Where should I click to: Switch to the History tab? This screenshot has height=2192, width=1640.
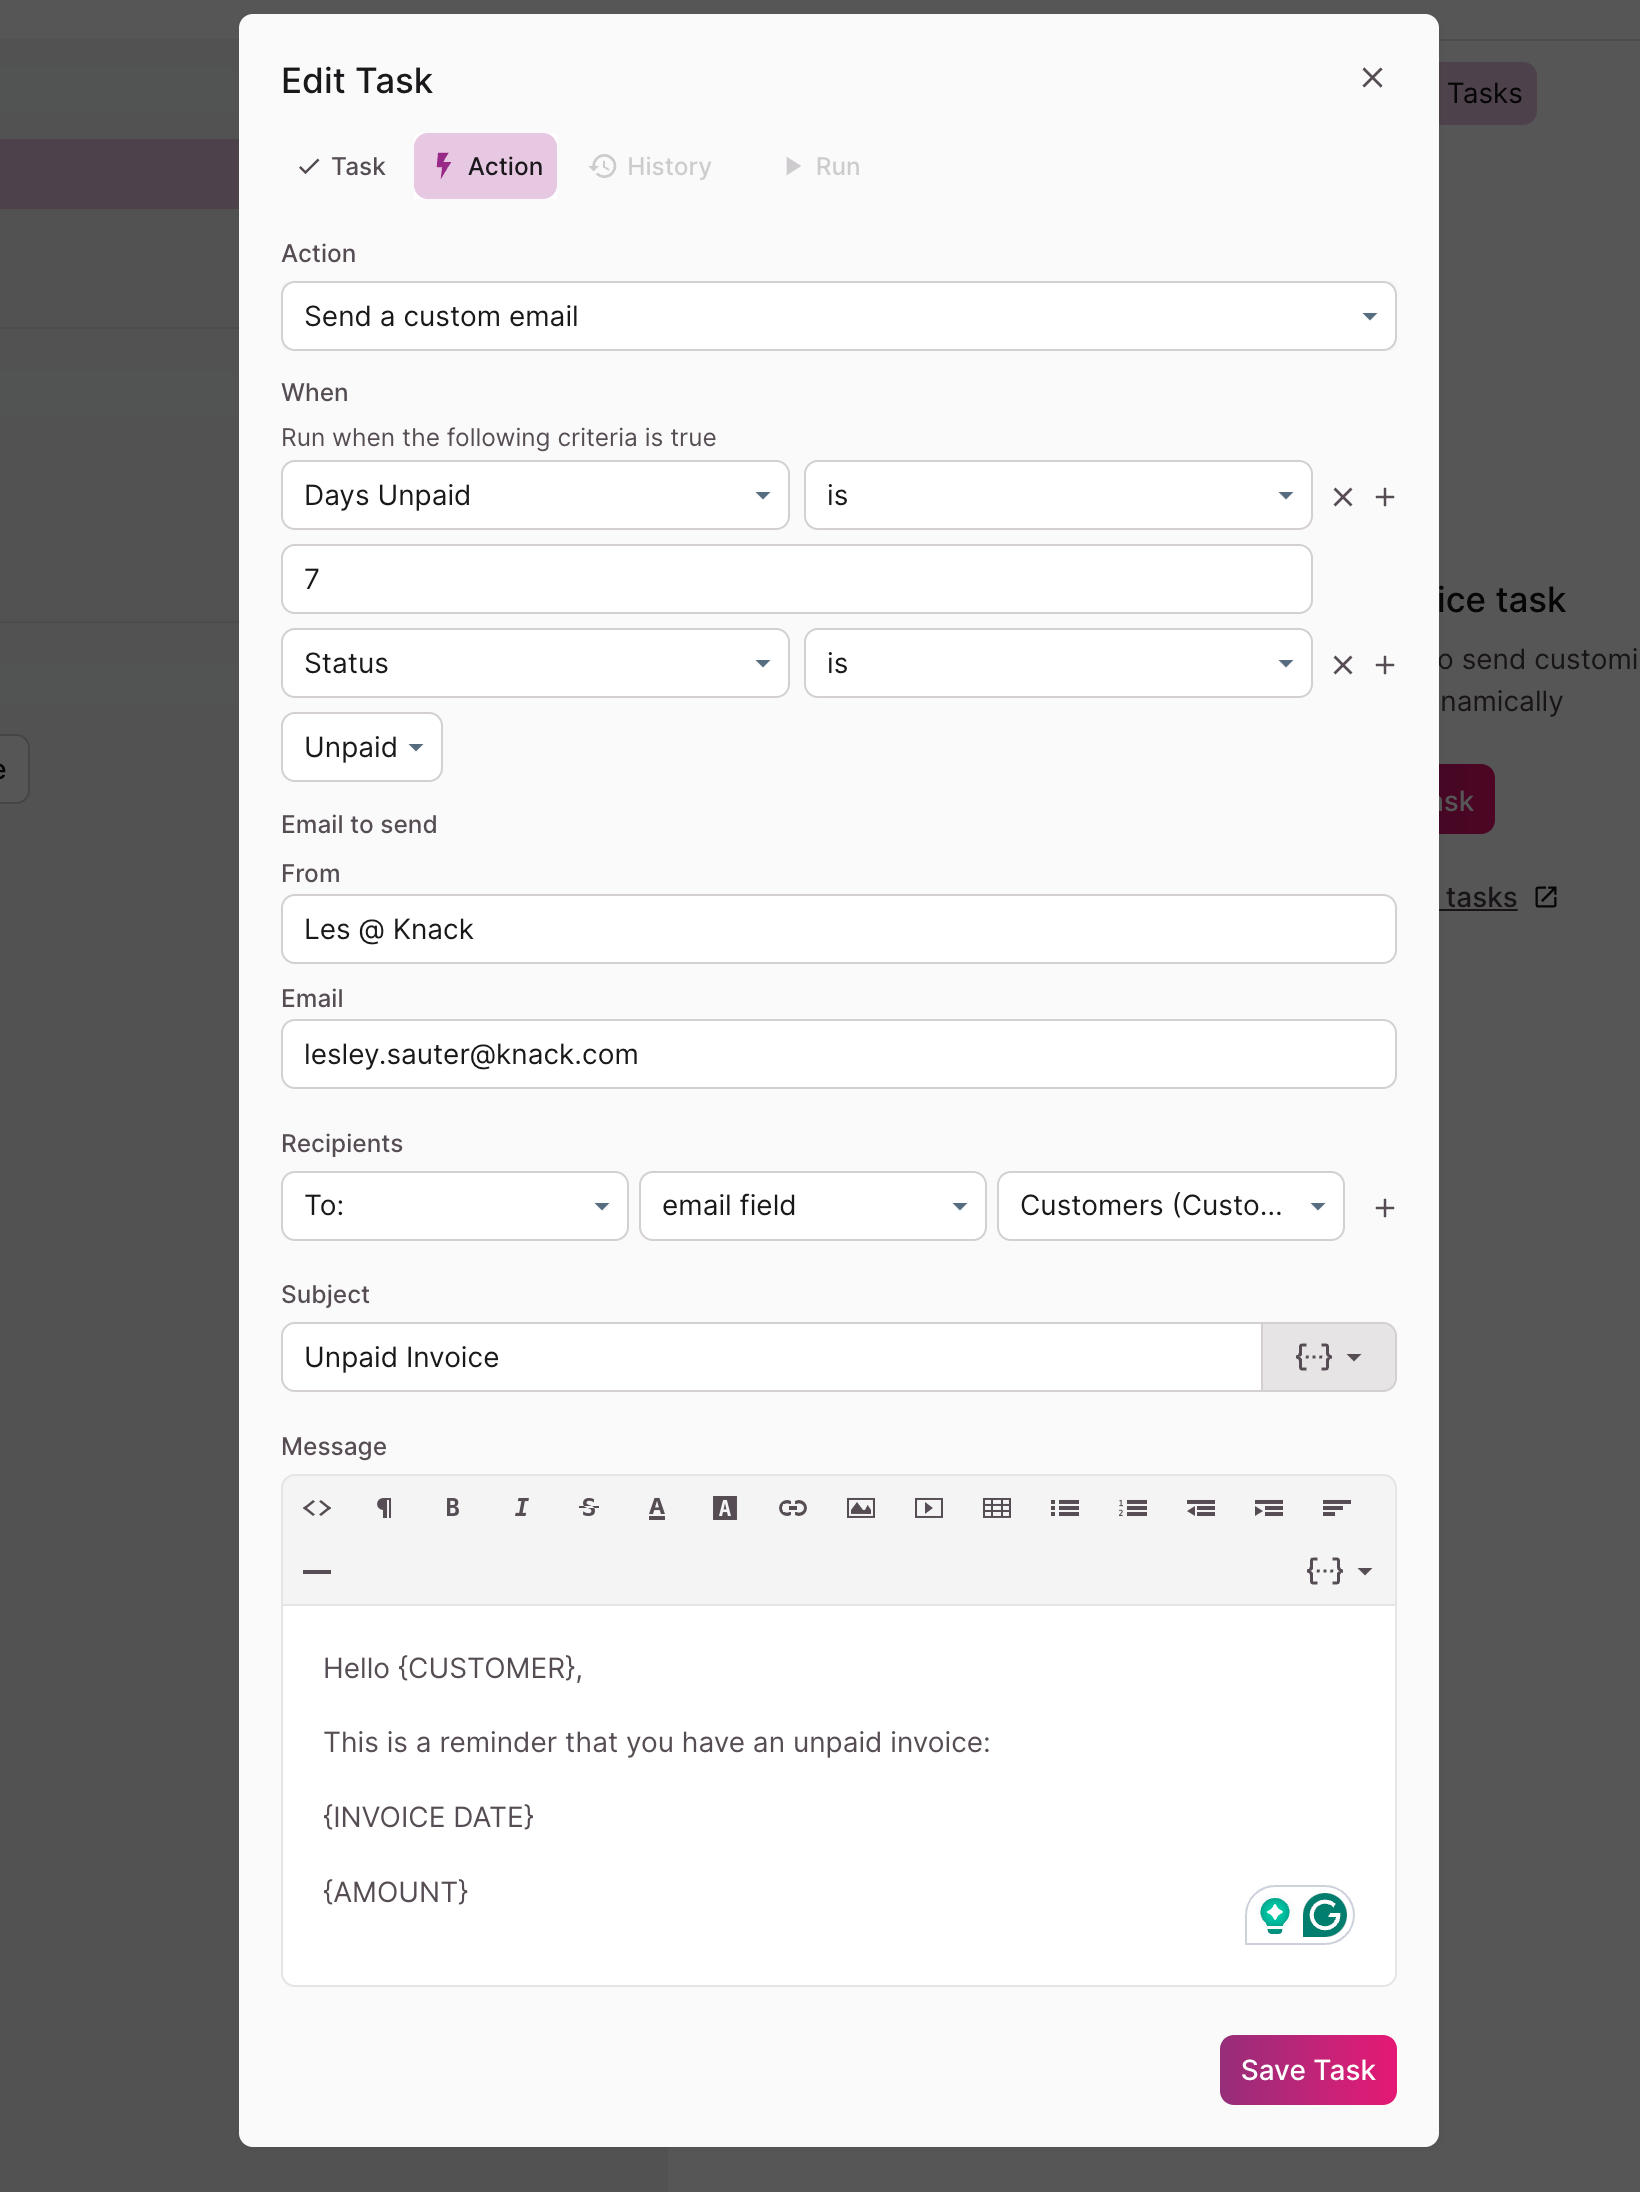pyautogui.click(x=650, y=166)
